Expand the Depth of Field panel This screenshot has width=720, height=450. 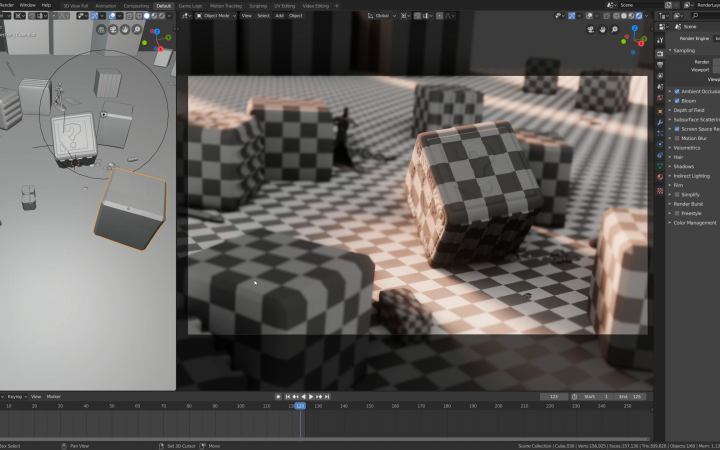pos(687,110)
